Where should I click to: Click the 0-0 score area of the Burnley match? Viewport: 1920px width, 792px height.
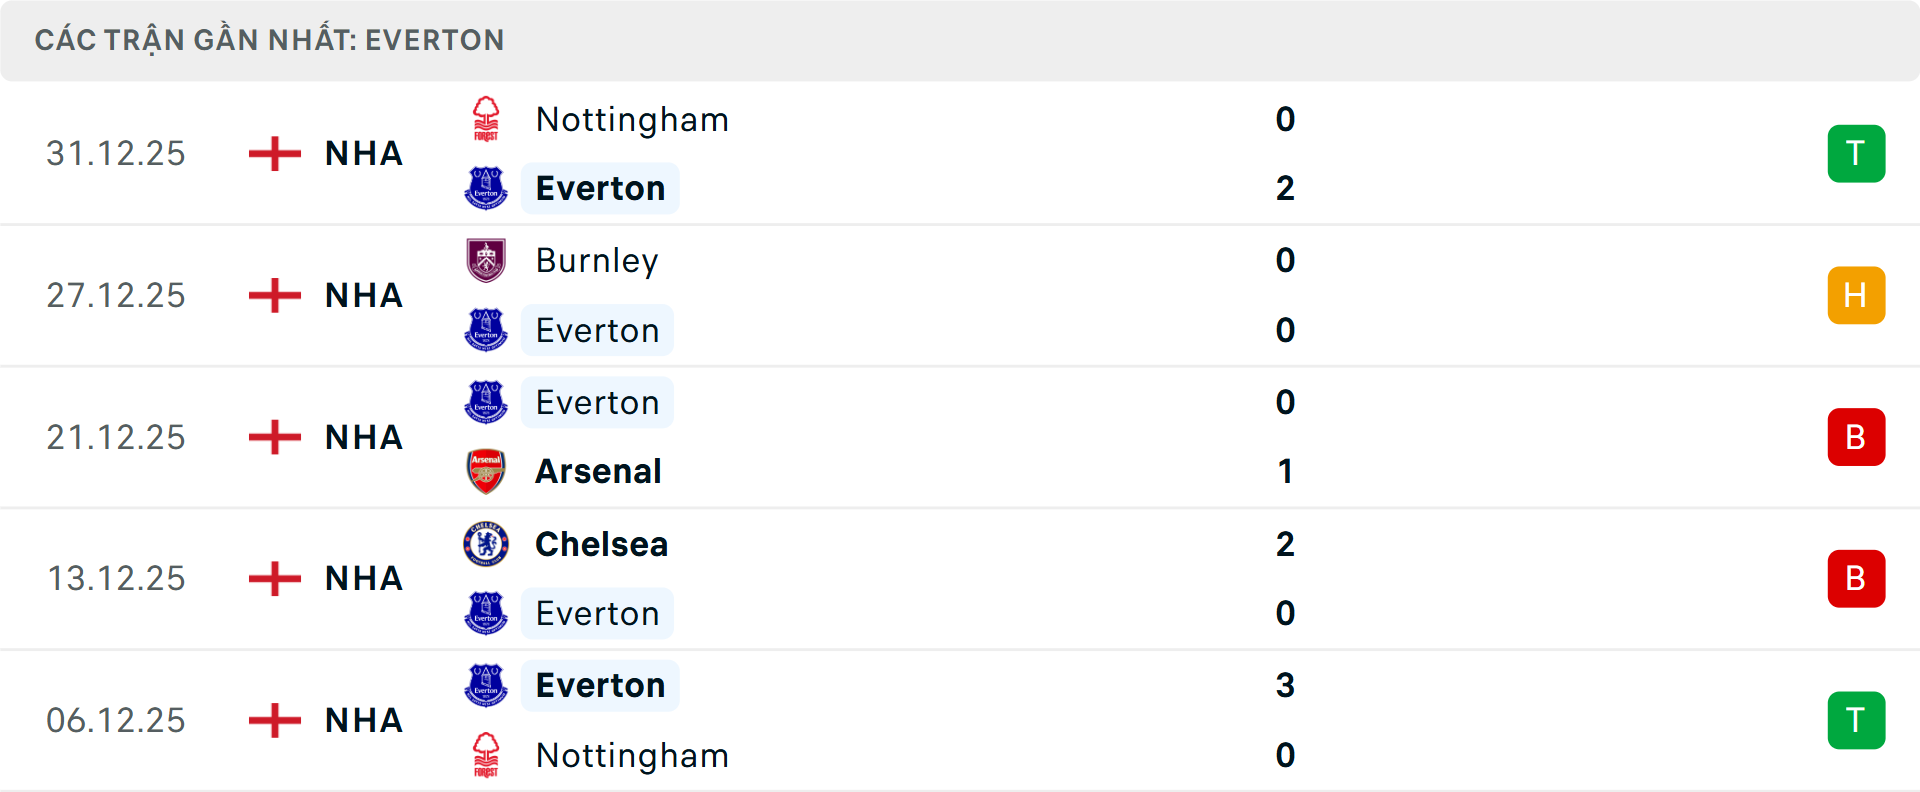pyautogui.click(x=1286, y=295)
